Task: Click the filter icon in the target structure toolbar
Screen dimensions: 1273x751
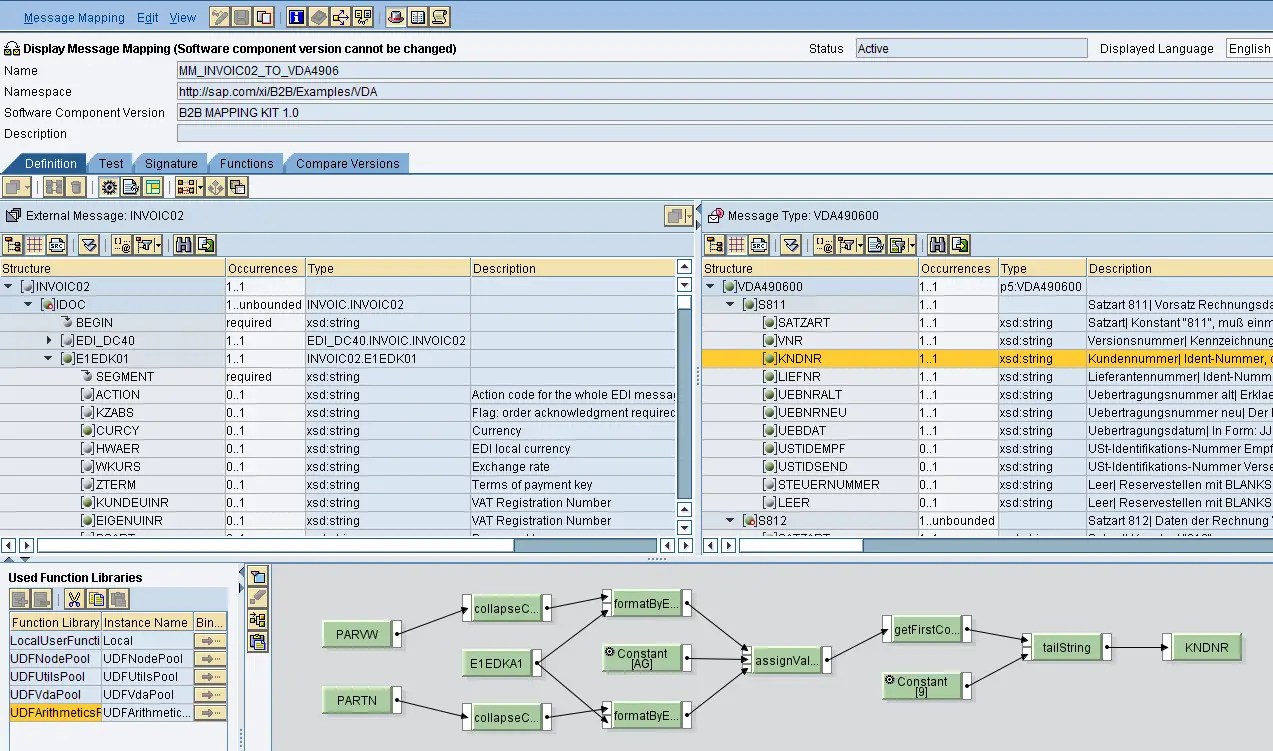Action: coord(846,245)
